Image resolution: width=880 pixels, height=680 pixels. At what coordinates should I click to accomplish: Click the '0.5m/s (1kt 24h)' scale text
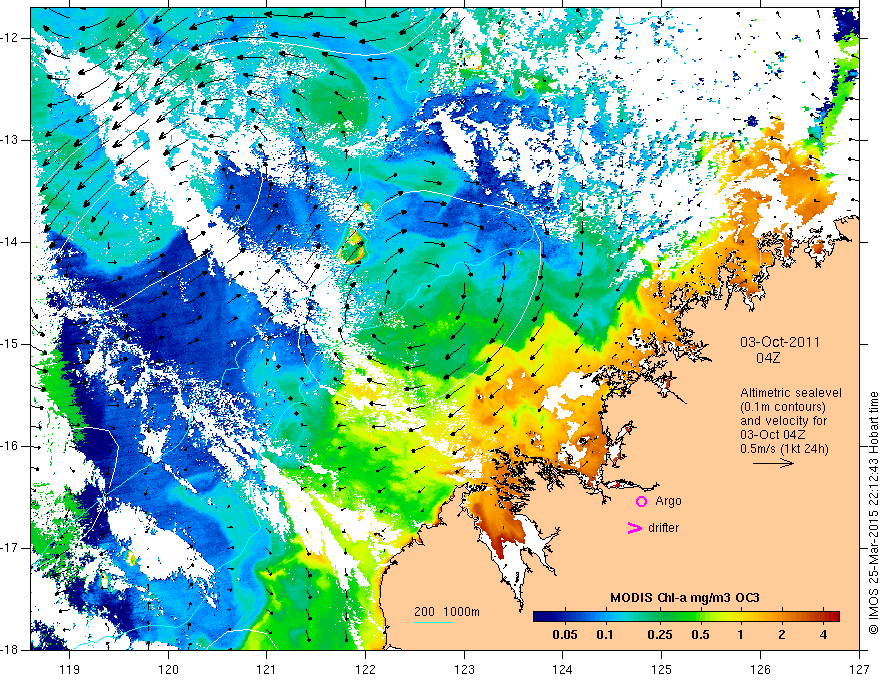click(x=784, y=448)
